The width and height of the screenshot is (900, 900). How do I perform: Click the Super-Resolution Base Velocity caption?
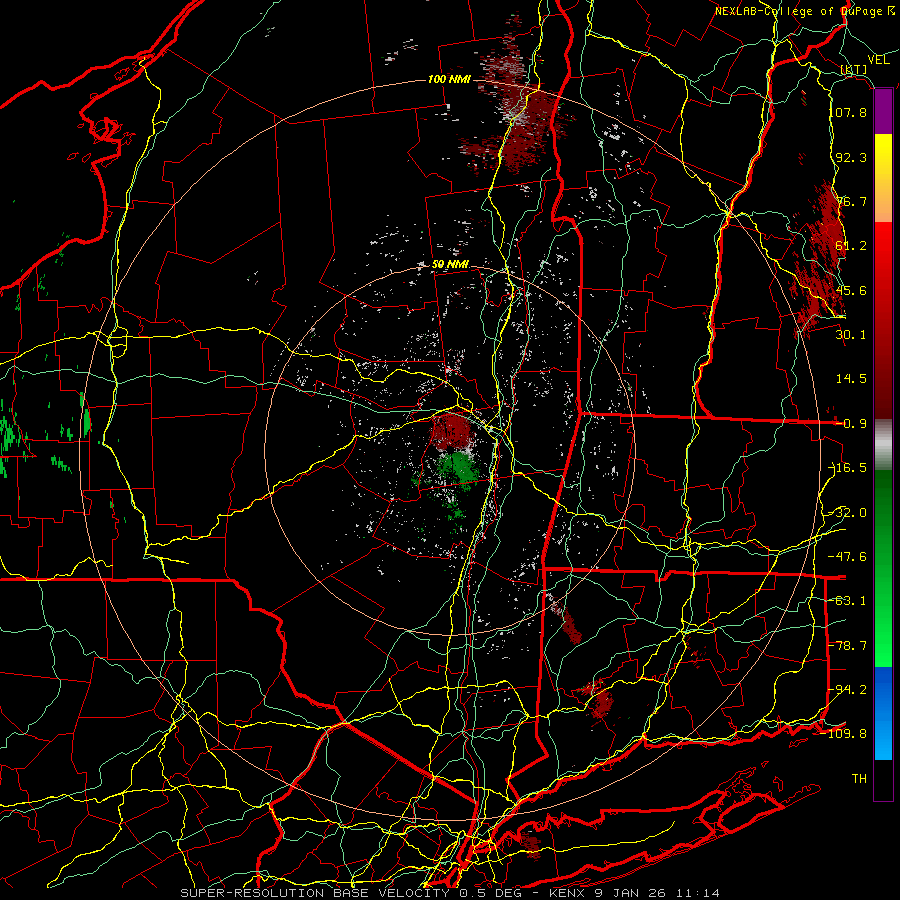pos(449,893)
